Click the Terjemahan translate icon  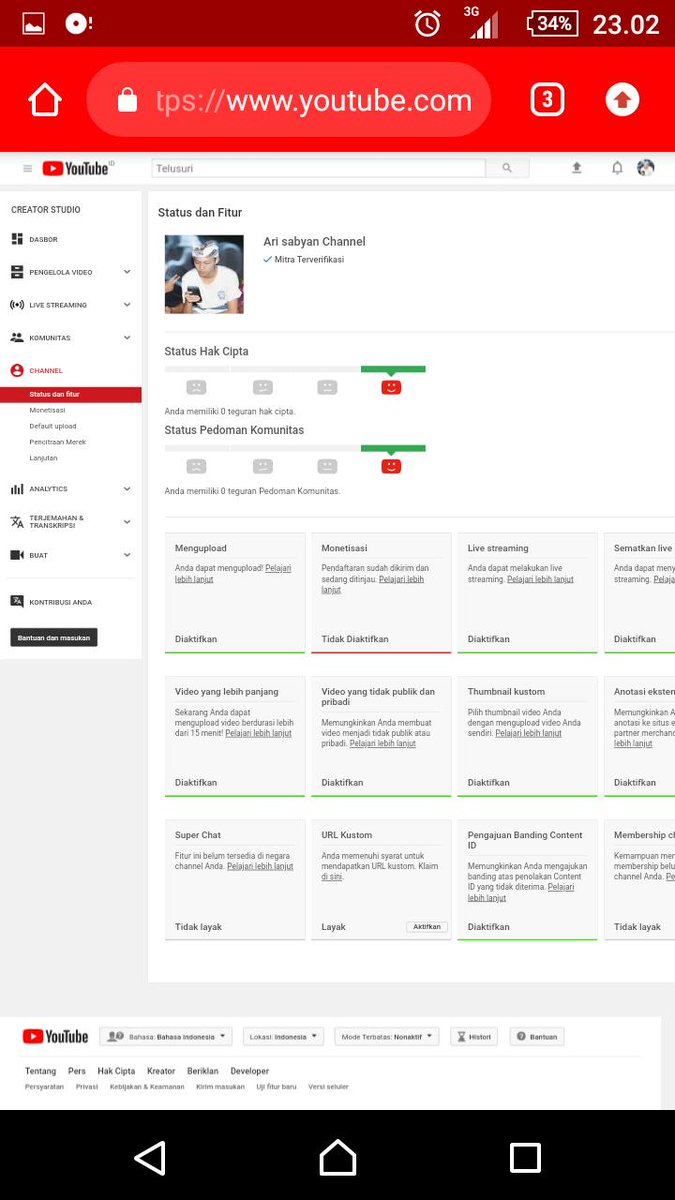point(17,522)
